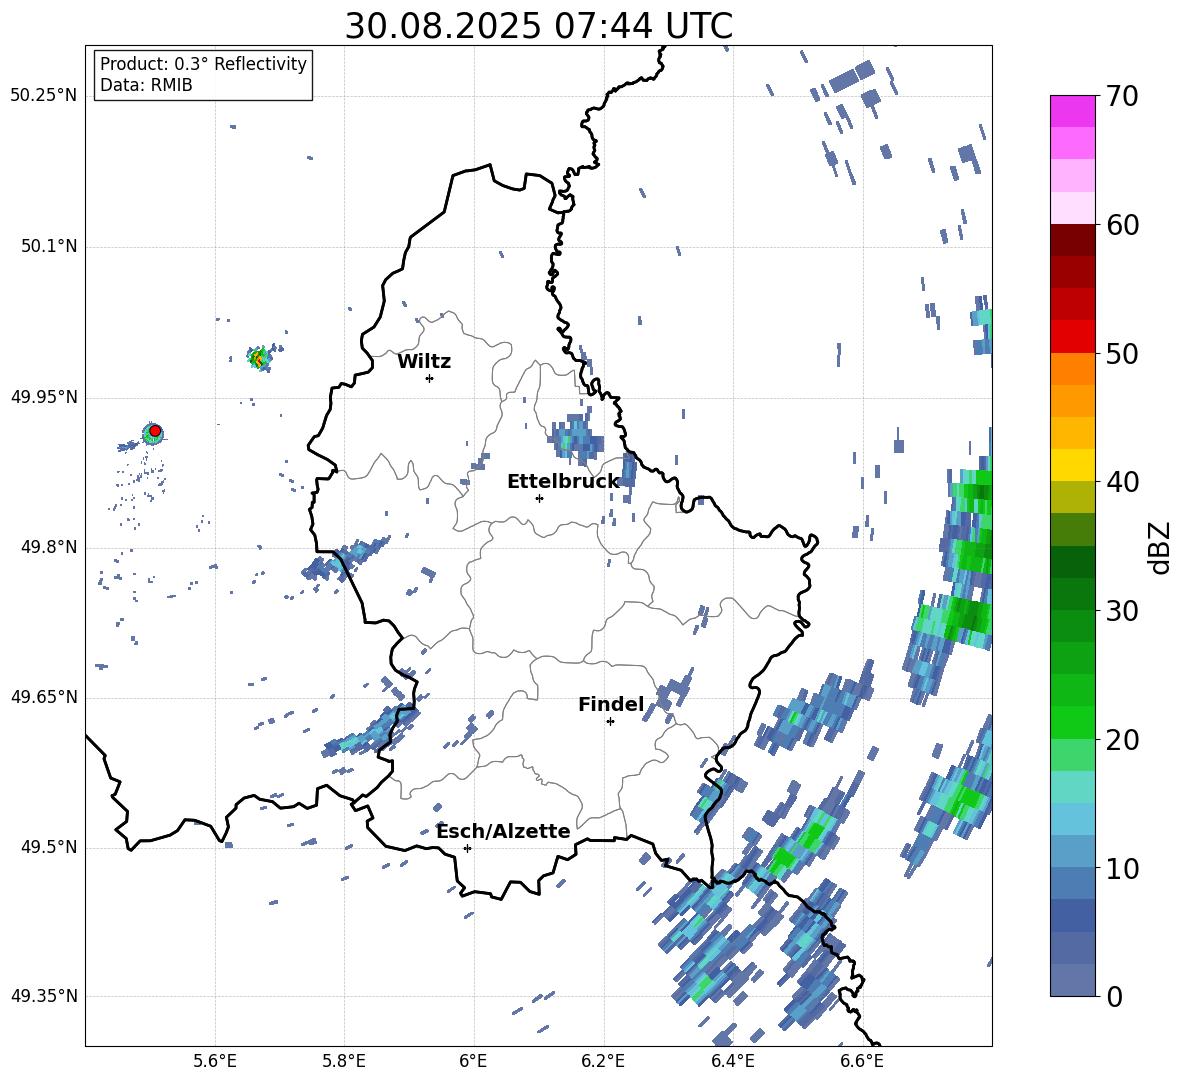The height and width of the screenshot is (1081, 1184).
Task: Click the 5.6°E longitude label
Action: pos(215,1061)
